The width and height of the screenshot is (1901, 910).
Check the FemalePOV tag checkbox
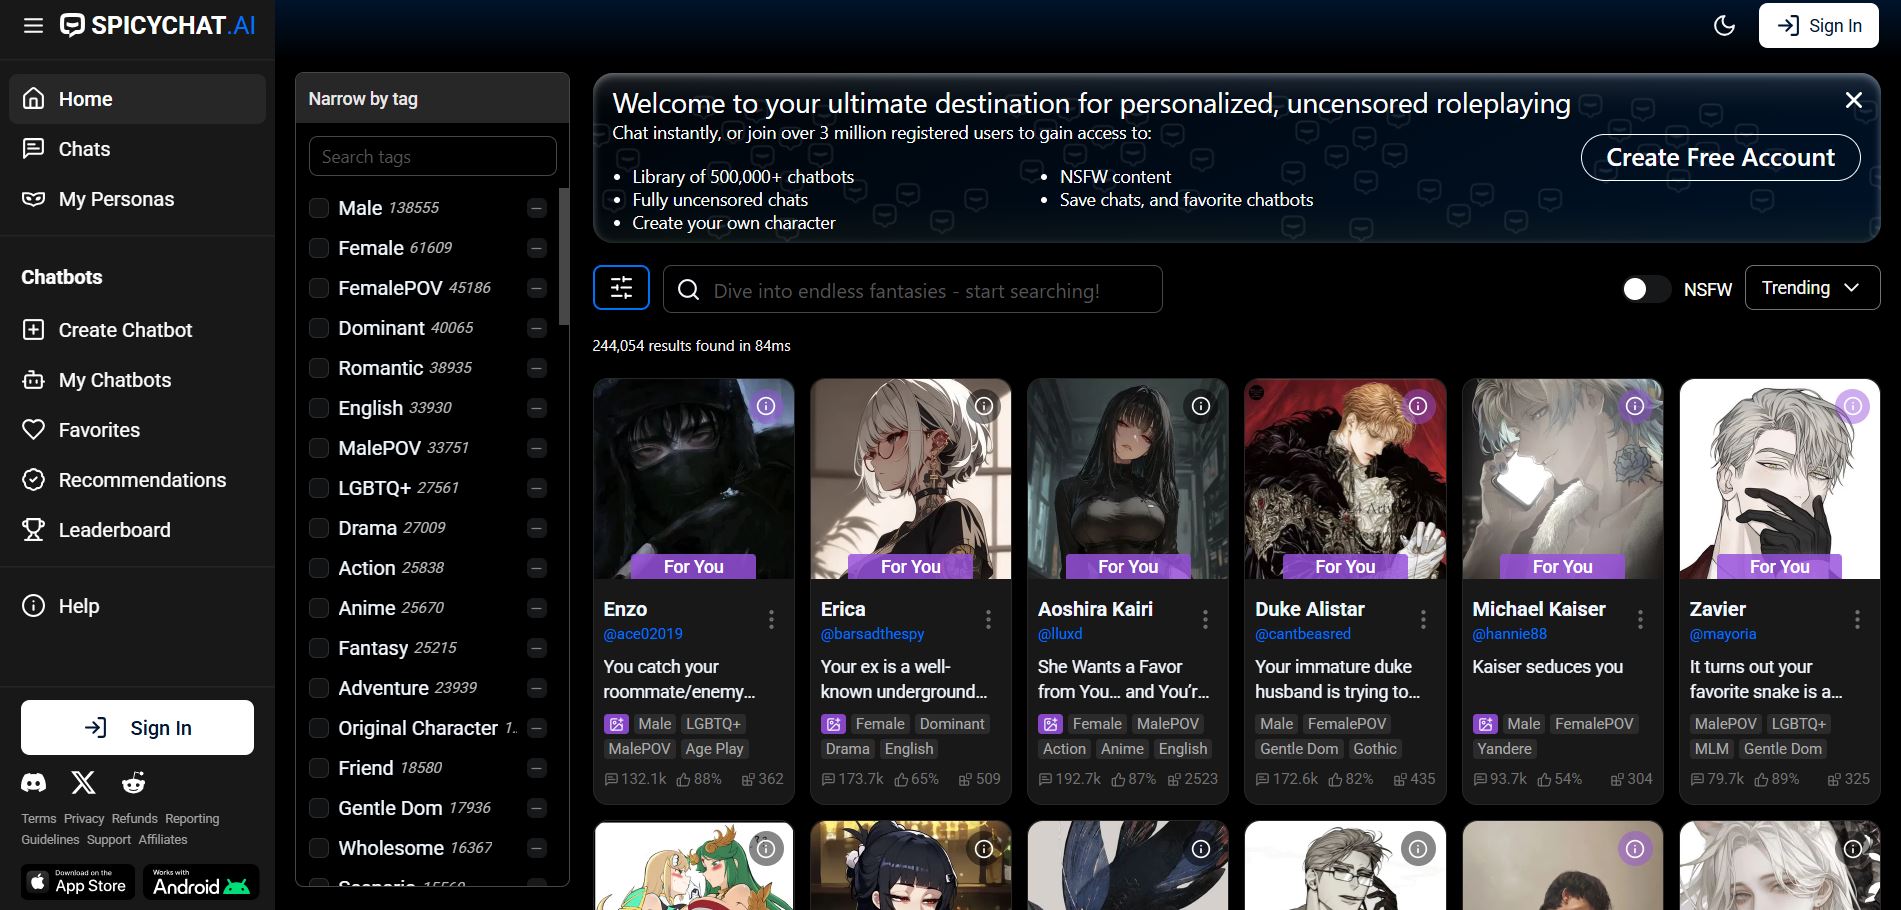tap(319, 288)
